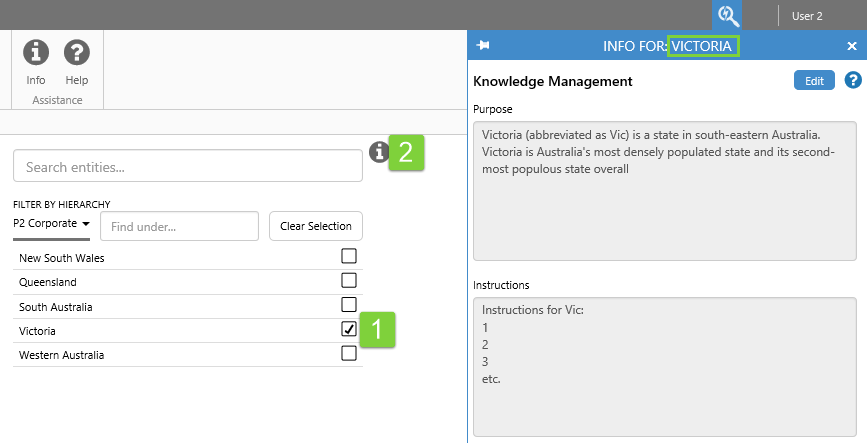This screenshot has width=867, height=443.
Task: Open Help from the Assistance ribbon
Action: (x=77, y=52)
